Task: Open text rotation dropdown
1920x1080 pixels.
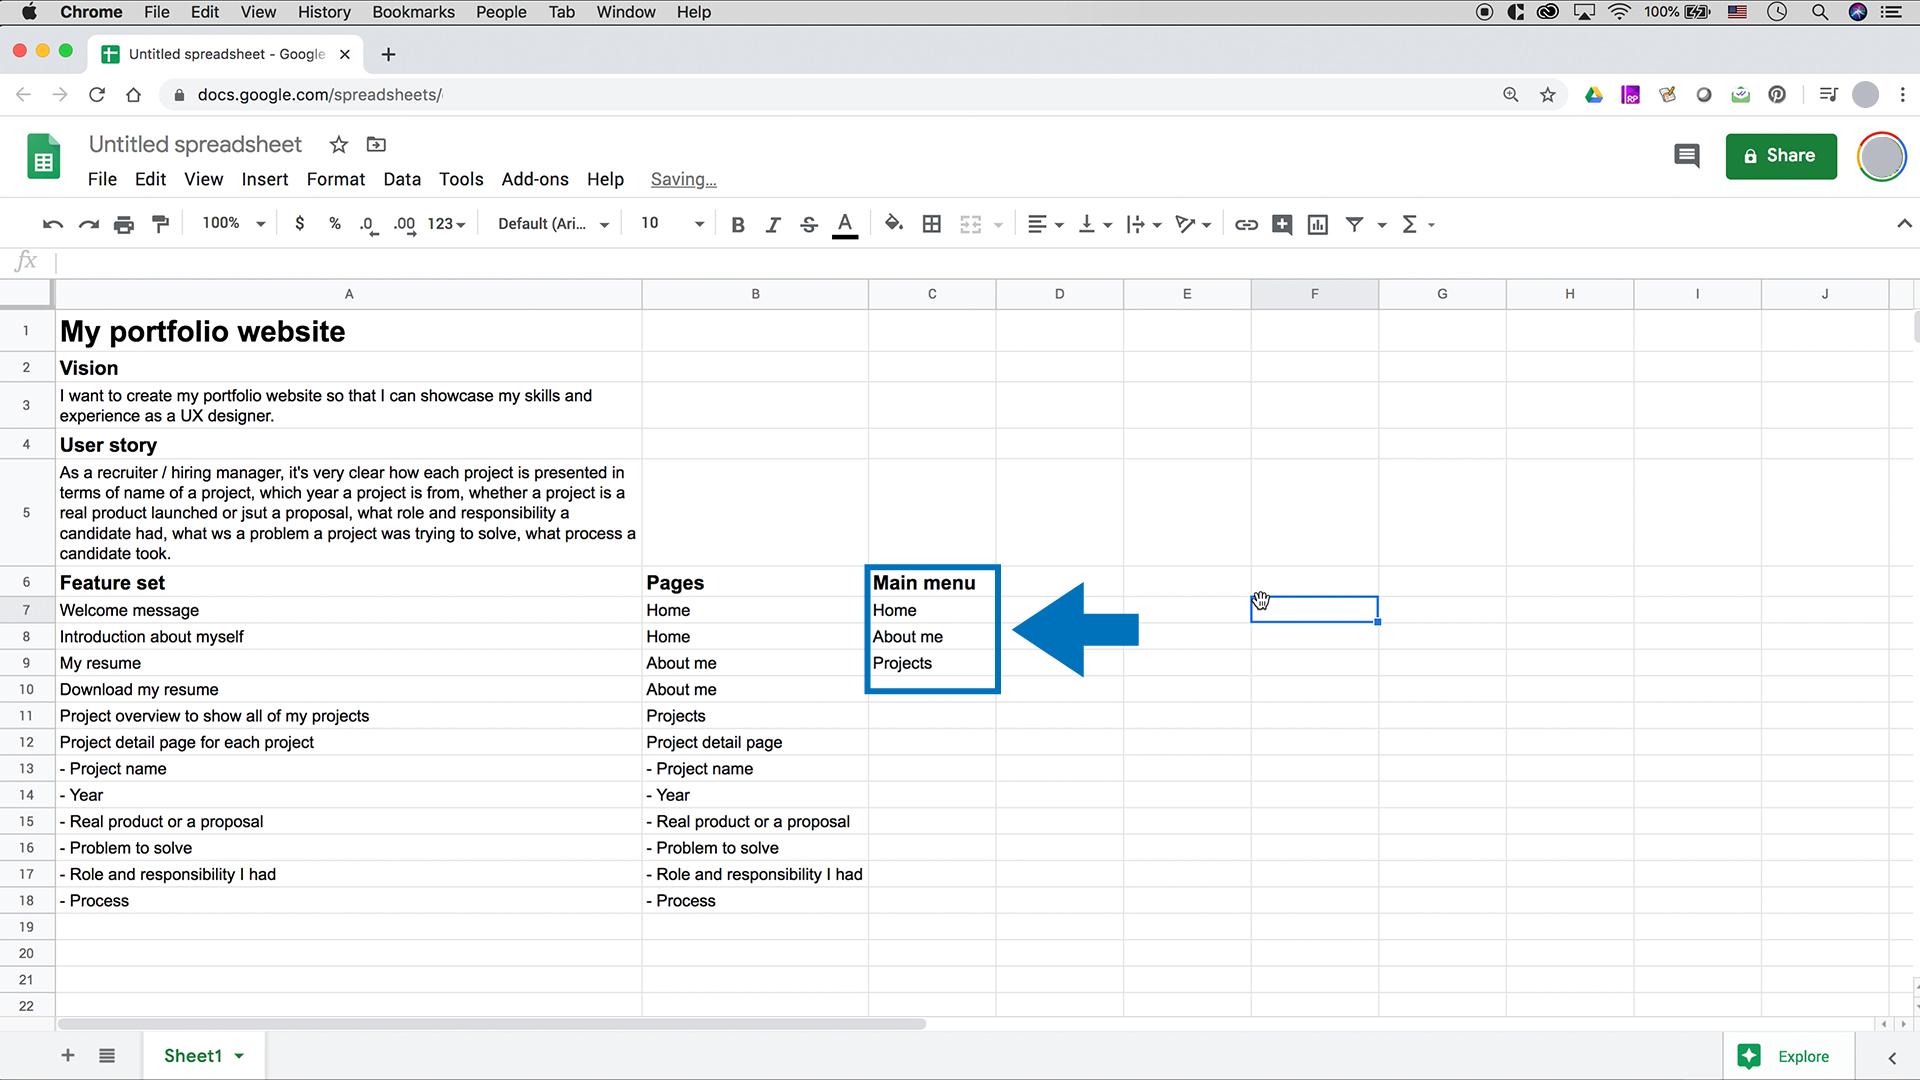Action: (1193, 225)
